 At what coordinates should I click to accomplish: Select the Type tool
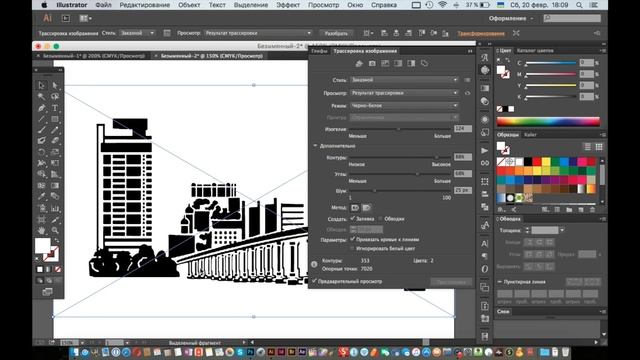55,108
